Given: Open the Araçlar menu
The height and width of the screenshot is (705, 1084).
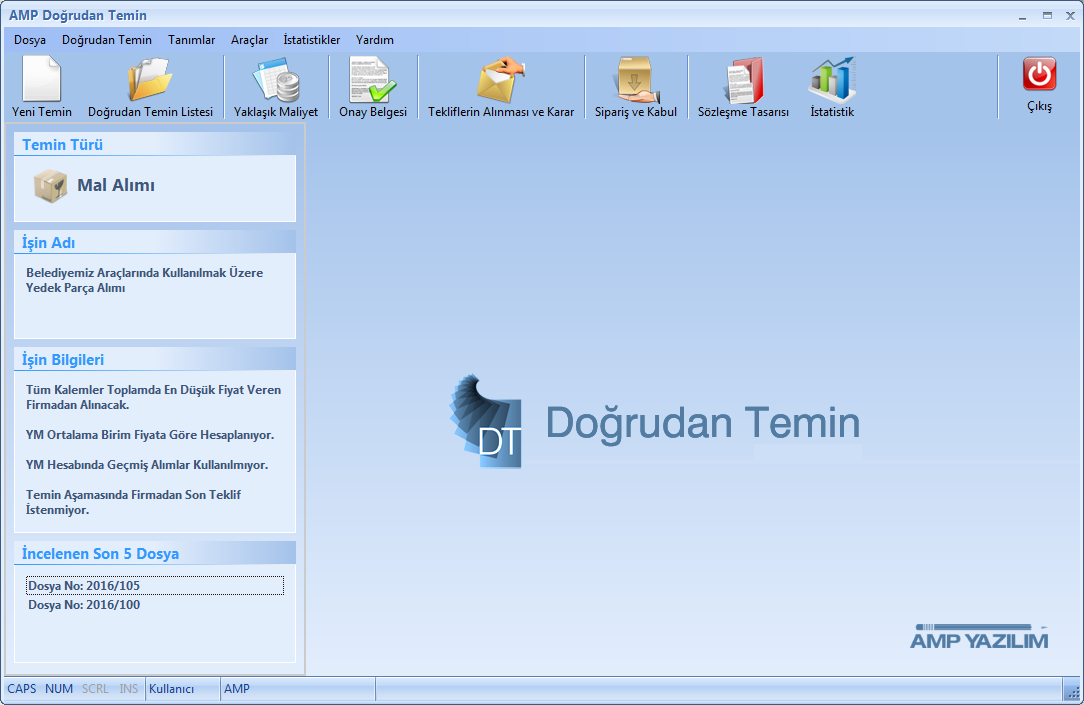Looking at the screenshot, I should click(x=249, y=40).
